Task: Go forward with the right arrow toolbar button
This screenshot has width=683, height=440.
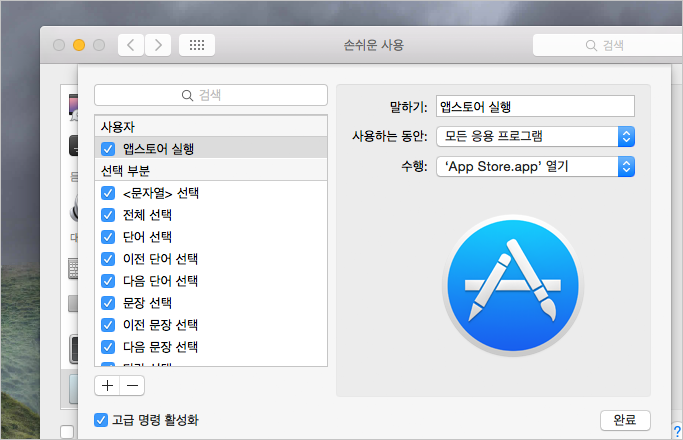Action: [x=158, y=45]
